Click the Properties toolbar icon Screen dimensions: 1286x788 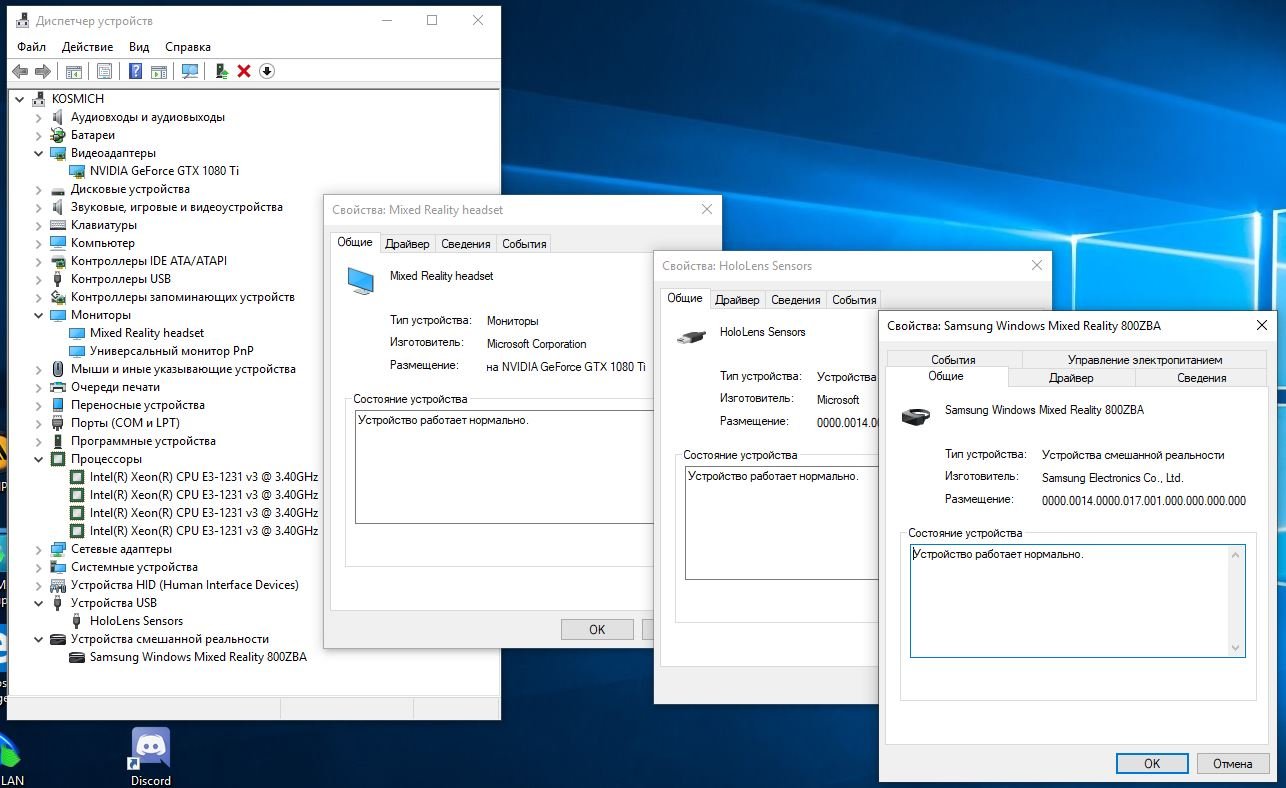point(104,71)
